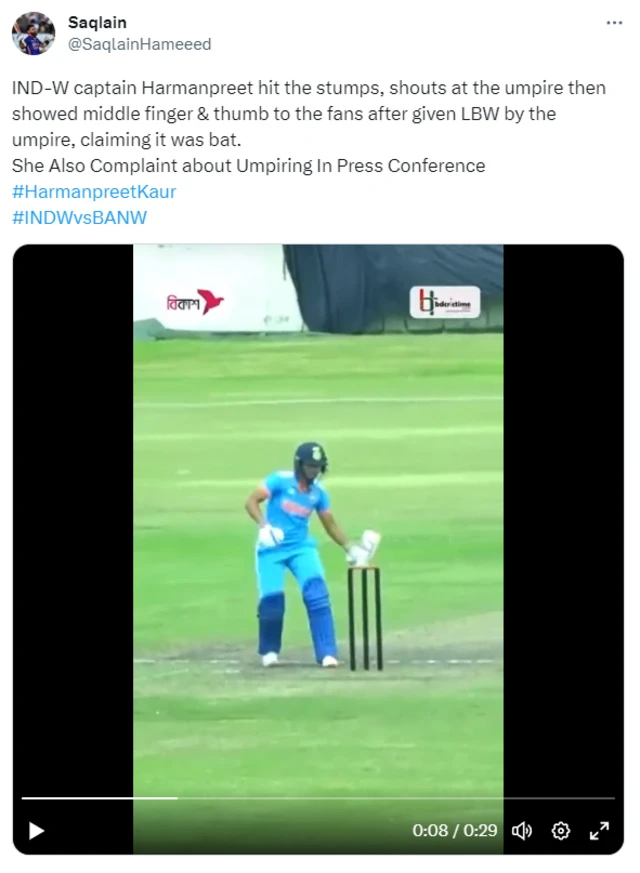The image size is (640, 873).
Task: Mute the video sound
Action: [521, 831]
